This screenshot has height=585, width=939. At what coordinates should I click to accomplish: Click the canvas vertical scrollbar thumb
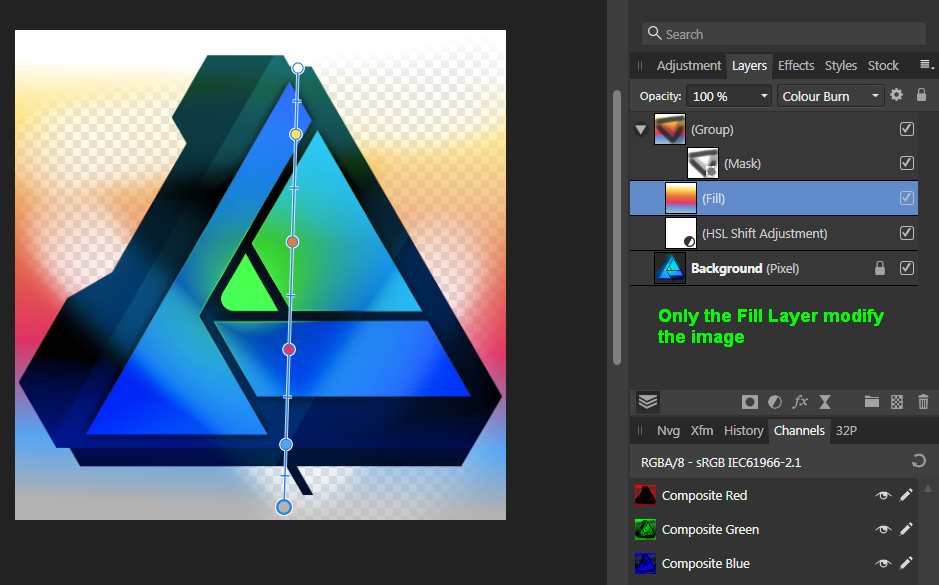pos(617,227)
